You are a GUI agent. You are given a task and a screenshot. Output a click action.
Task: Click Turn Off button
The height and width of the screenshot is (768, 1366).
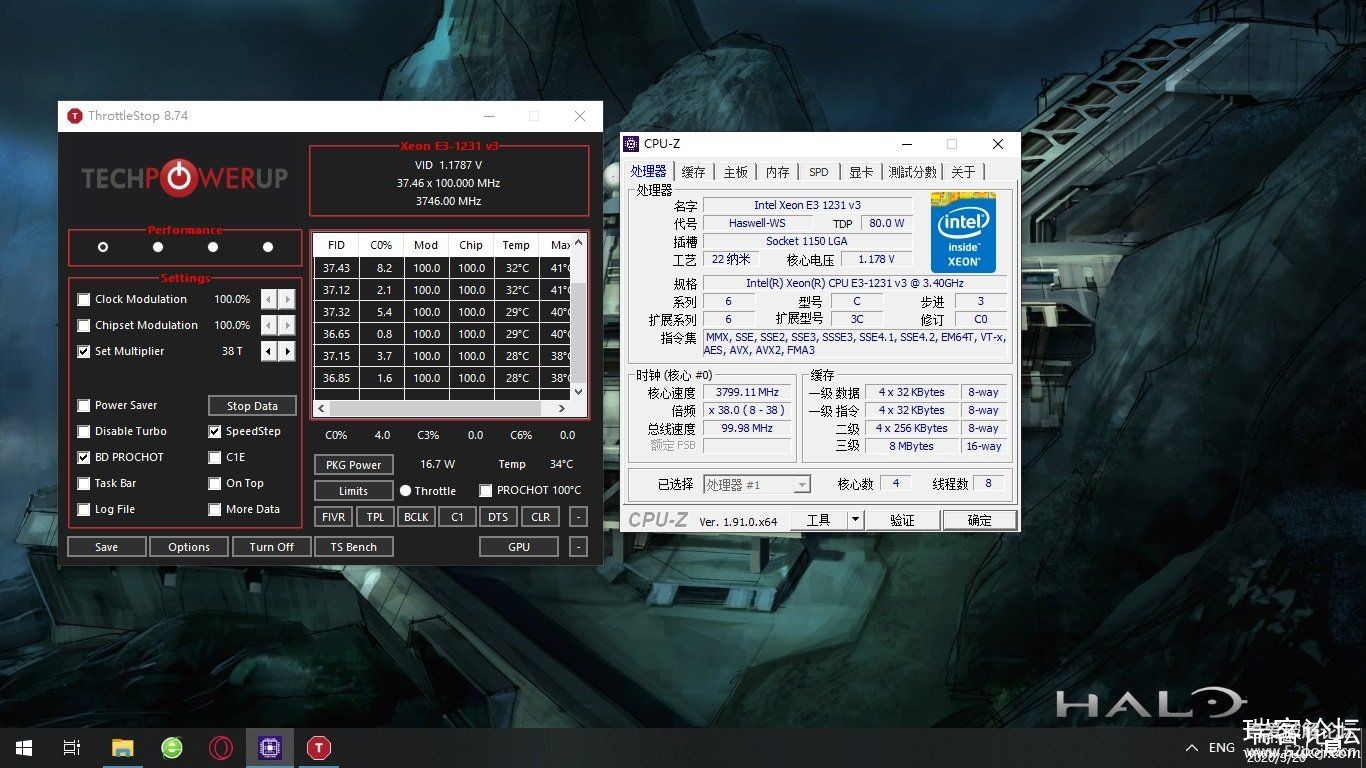tap(272, 547)
